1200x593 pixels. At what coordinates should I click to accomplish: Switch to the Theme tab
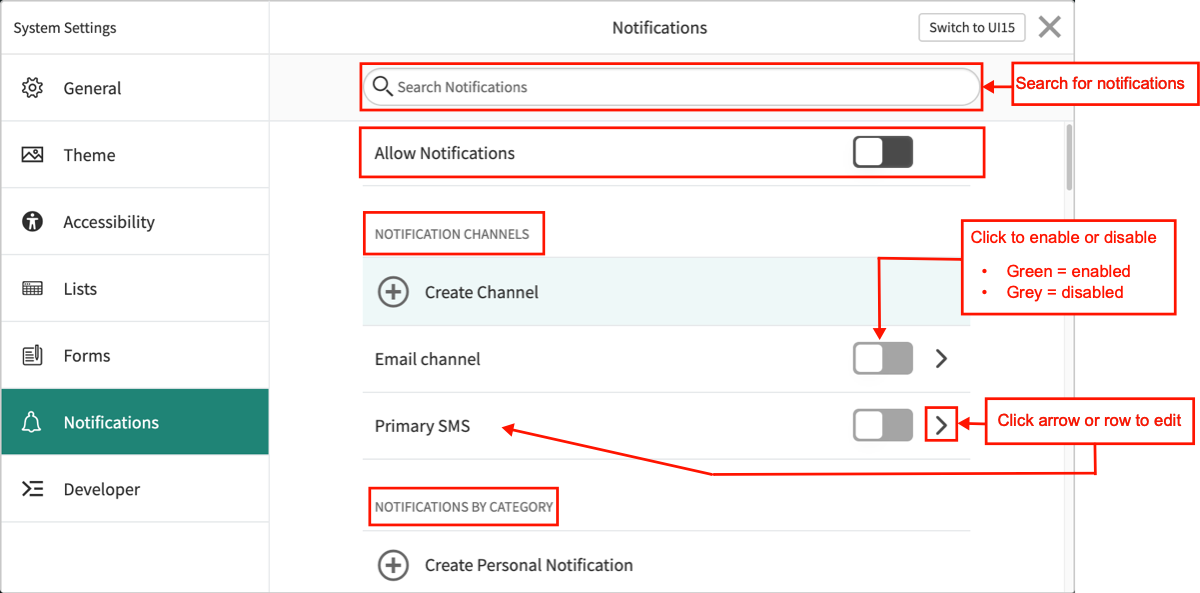pos(135,155)
